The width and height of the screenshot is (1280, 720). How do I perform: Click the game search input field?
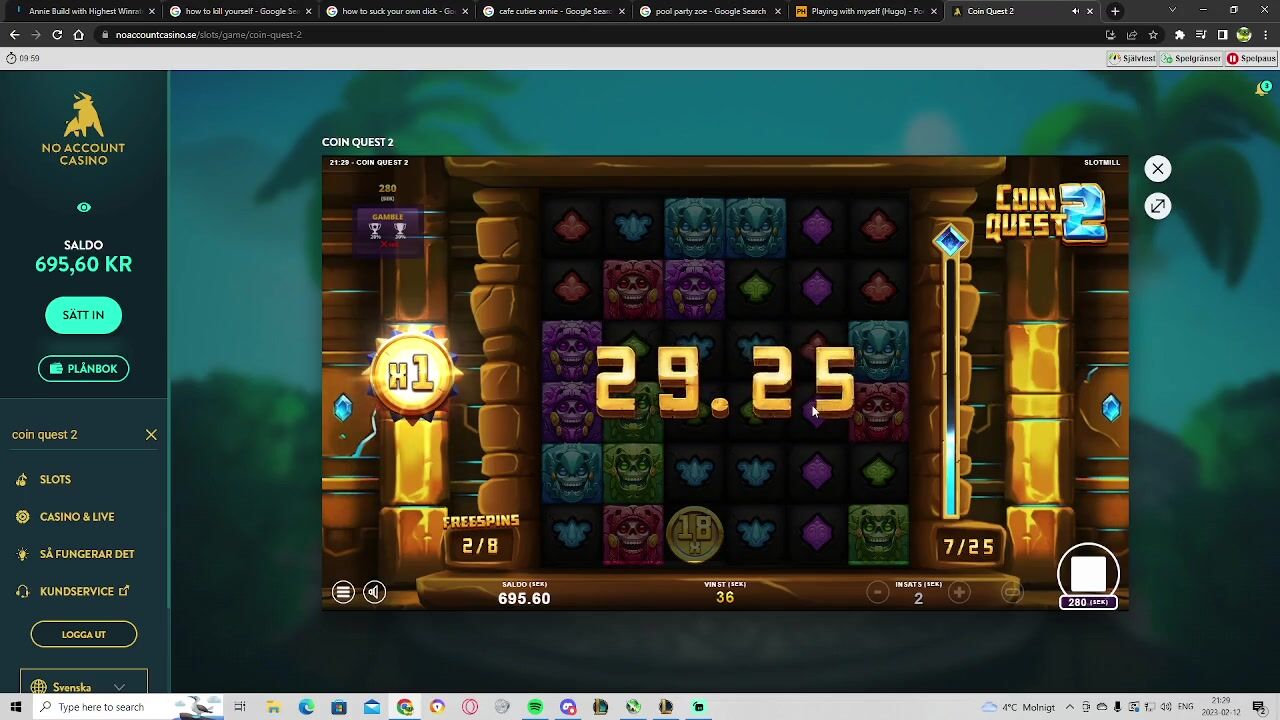pos(70,435)
